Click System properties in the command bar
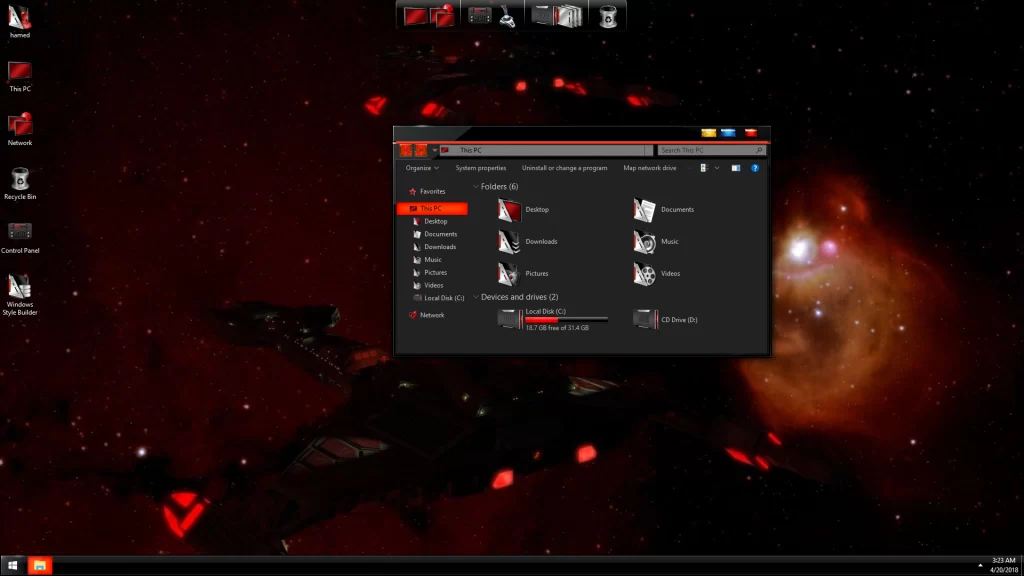This screenshot has height=576, width=1024. 480,168
